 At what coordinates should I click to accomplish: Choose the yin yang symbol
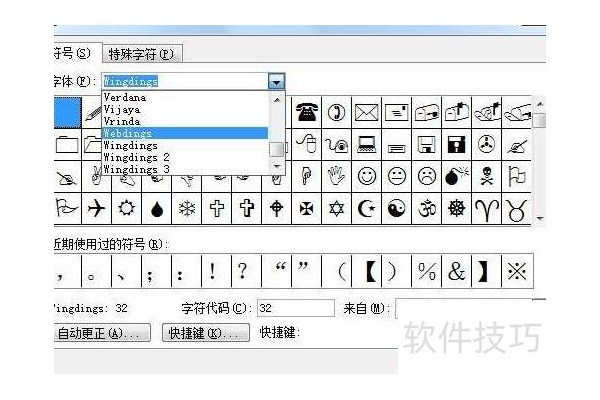[397, 209]
